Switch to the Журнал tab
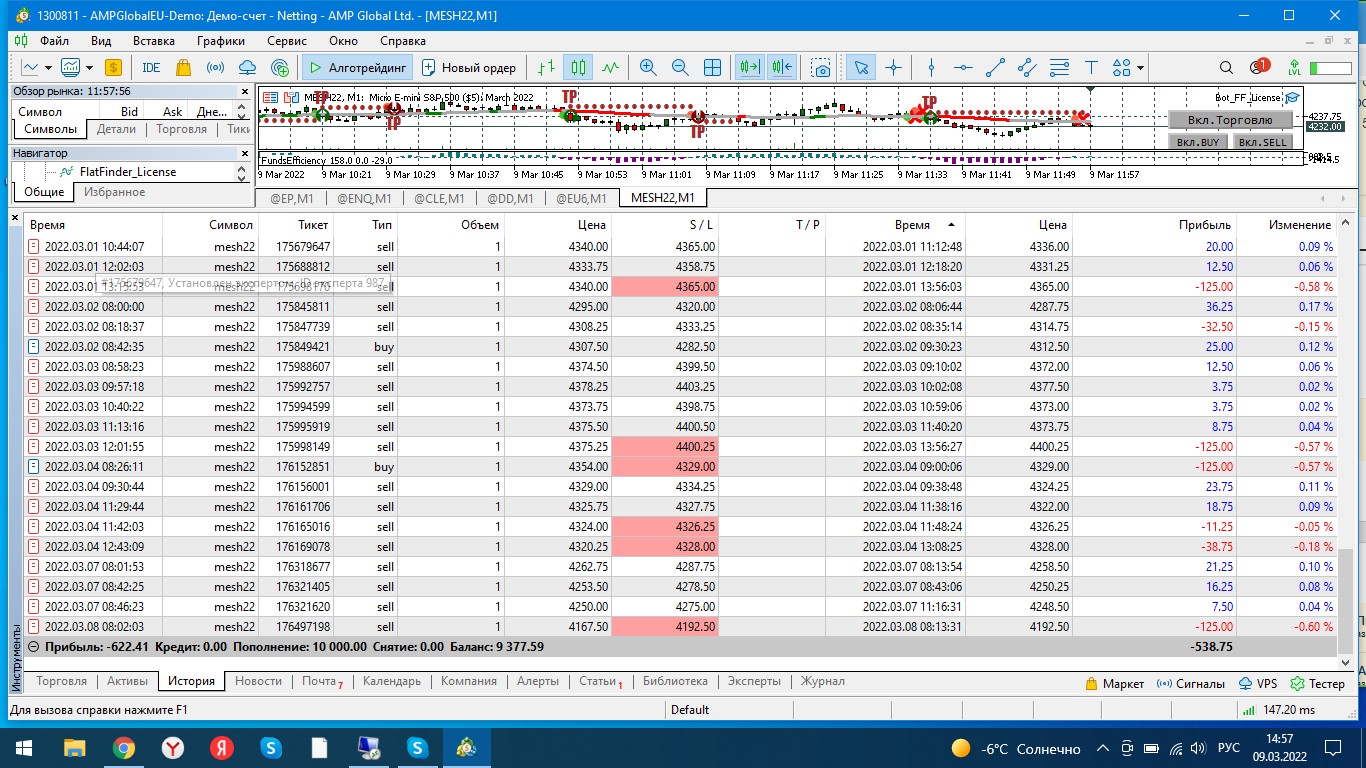The image size is (1366, 768). [x=822, y=681]
